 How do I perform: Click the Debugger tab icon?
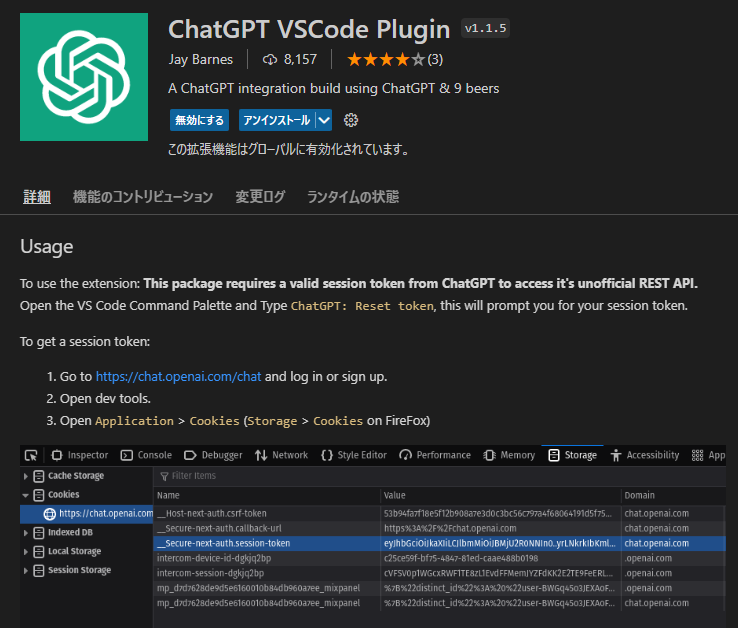coord(190,455)
